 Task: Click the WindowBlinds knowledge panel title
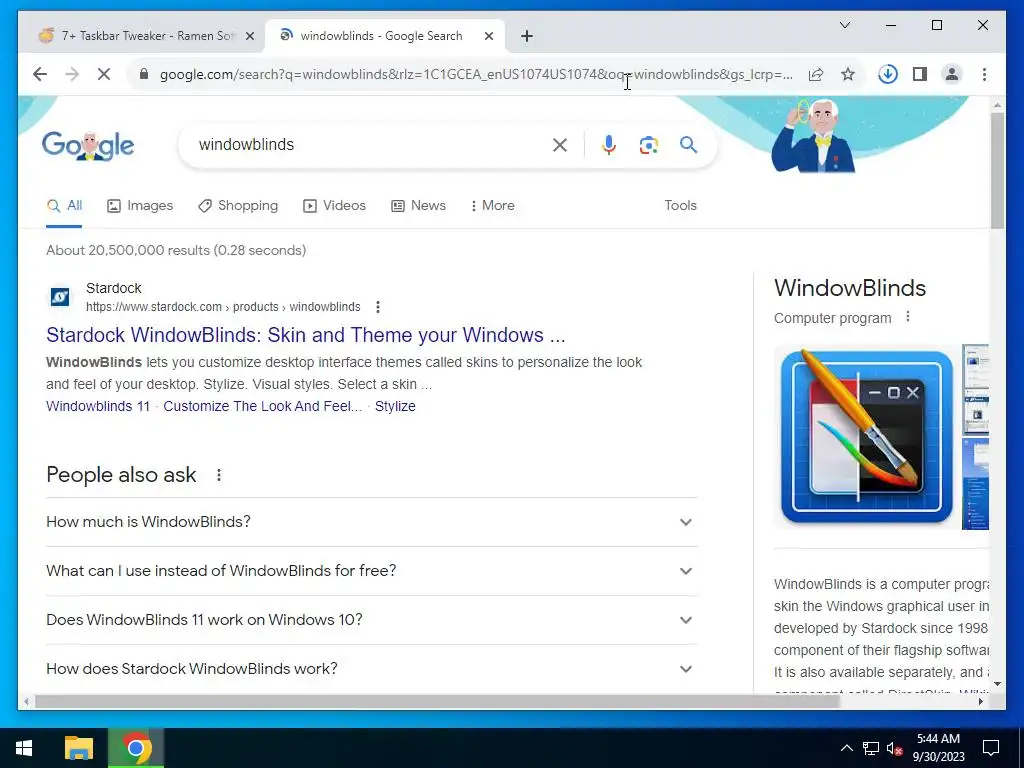click(x=850, y=288)
